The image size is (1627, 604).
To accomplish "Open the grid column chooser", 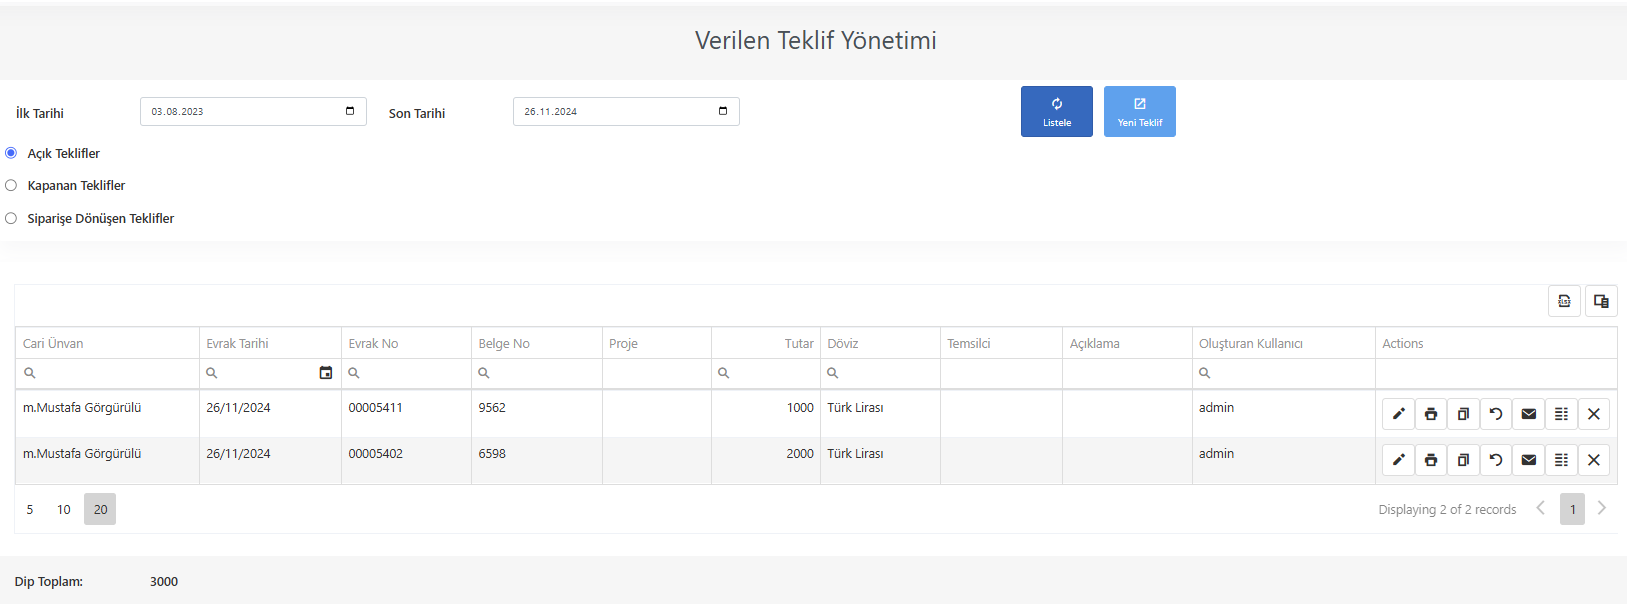I will coord(1601,301).
